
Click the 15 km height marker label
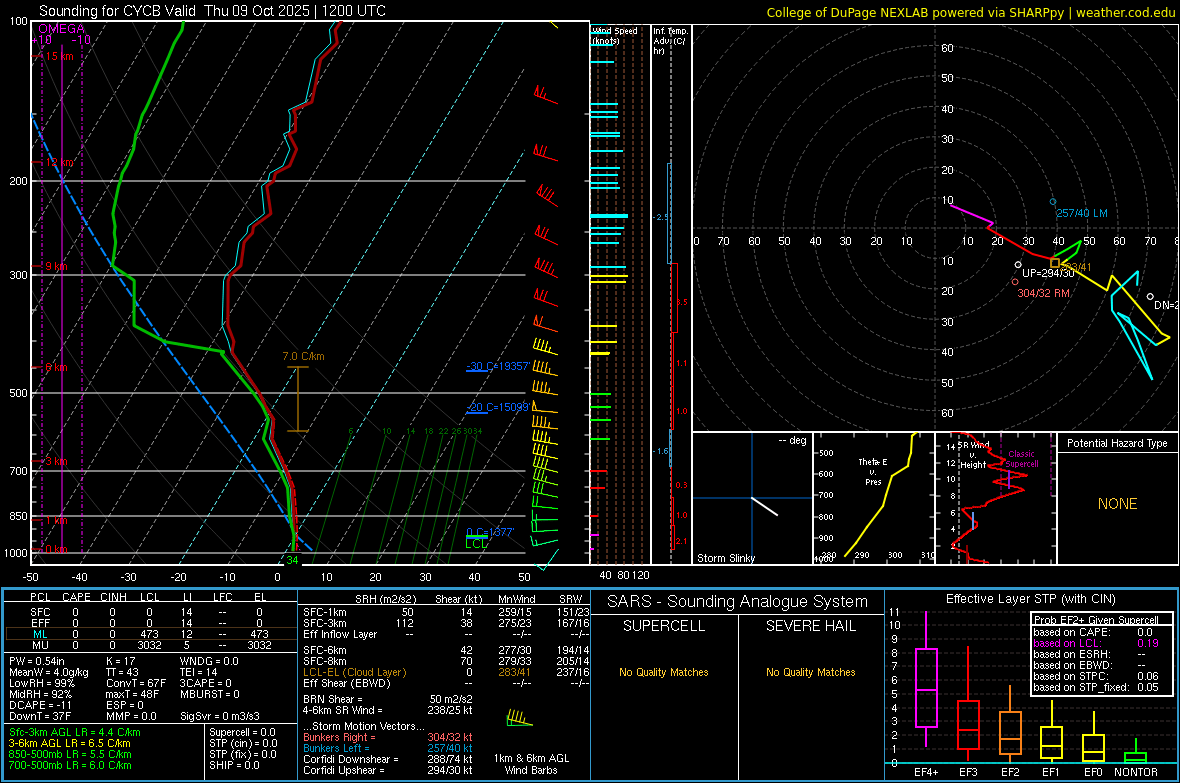coord(60,56)
